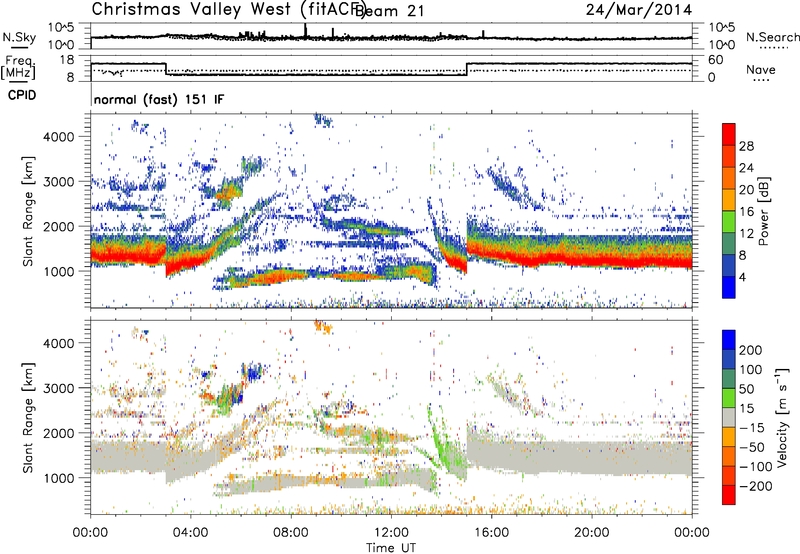800x554 pixels.
Task: Click "4000" on the power panel range axis
Action: pos(58,137)
